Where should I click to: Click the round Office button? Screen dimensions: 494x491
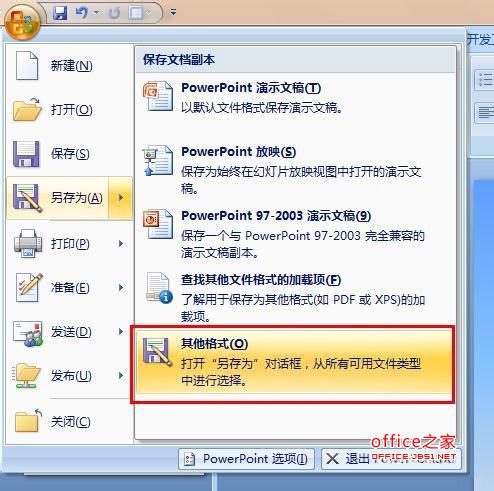tap(22, 22)
